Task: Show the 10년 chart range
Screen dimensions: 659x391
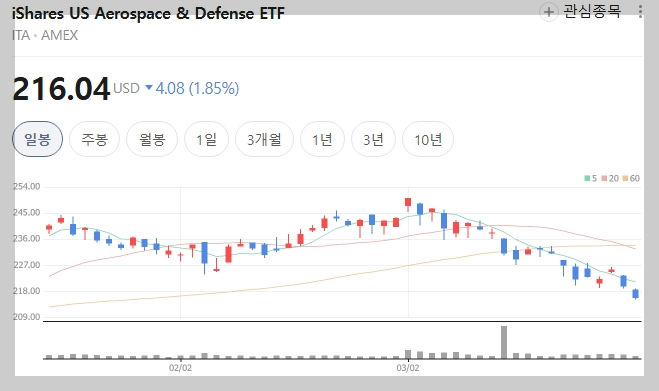Action: pos(428,139)
